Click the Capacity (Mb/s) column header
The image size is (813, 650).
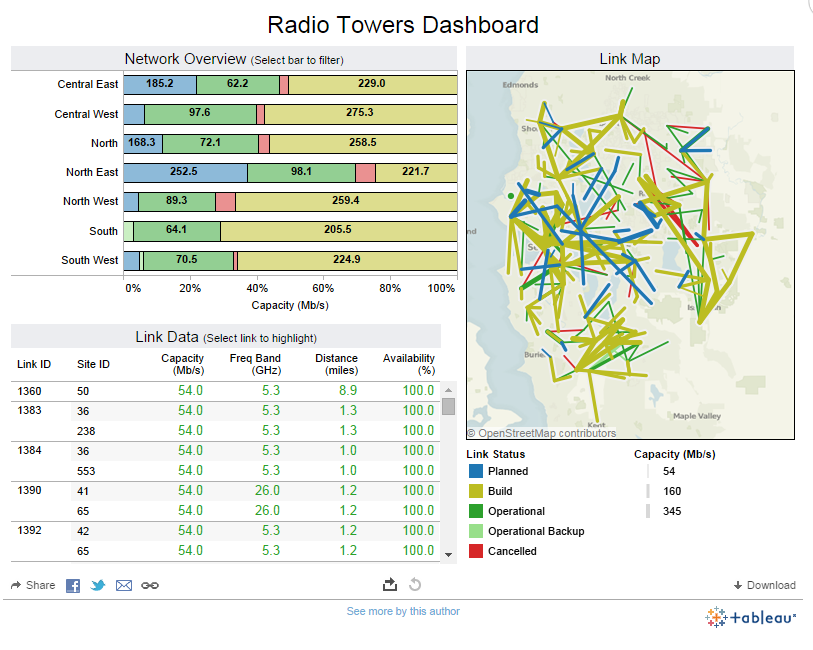183,364
